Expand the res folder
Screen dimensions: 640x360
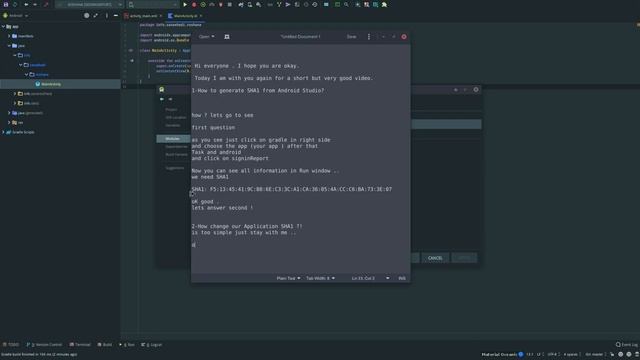[x=9, y=122]
